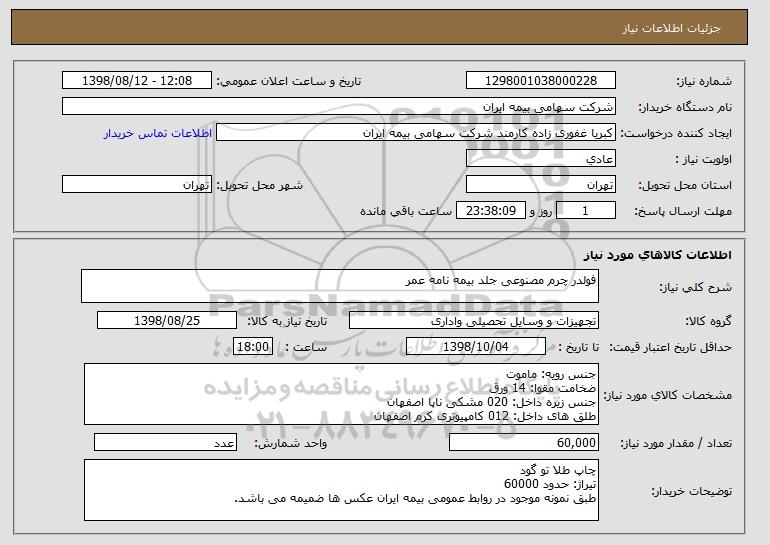The height and width of the screenshot is (545, 770).
Task: Click the label مشخصات کالای مورد نیاز
Action: click(667, 395)
